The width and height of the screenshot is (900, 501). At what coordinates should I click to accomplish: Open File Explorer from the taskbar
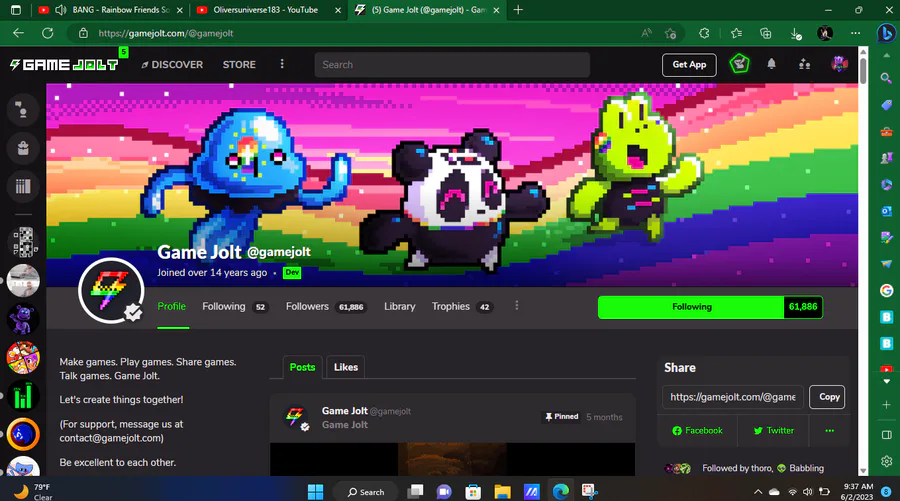pyautogui.click(x=502, y=492)
